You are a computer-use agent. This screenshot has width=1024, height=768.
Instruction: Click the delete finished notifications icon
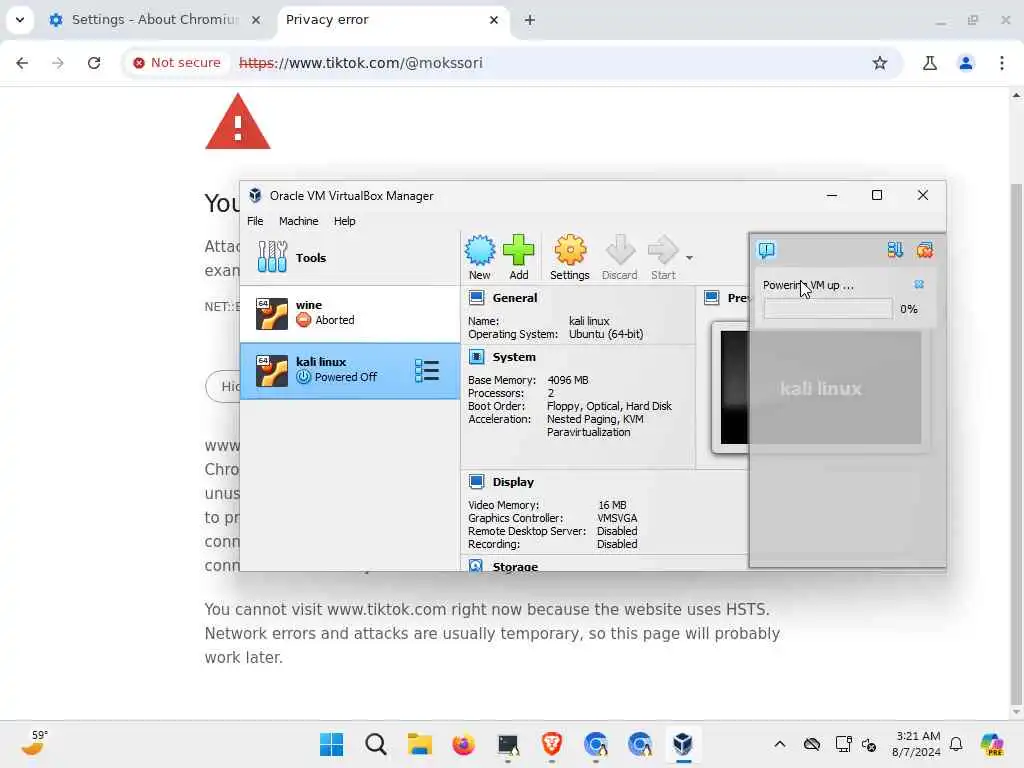click(x=925, y=250)
